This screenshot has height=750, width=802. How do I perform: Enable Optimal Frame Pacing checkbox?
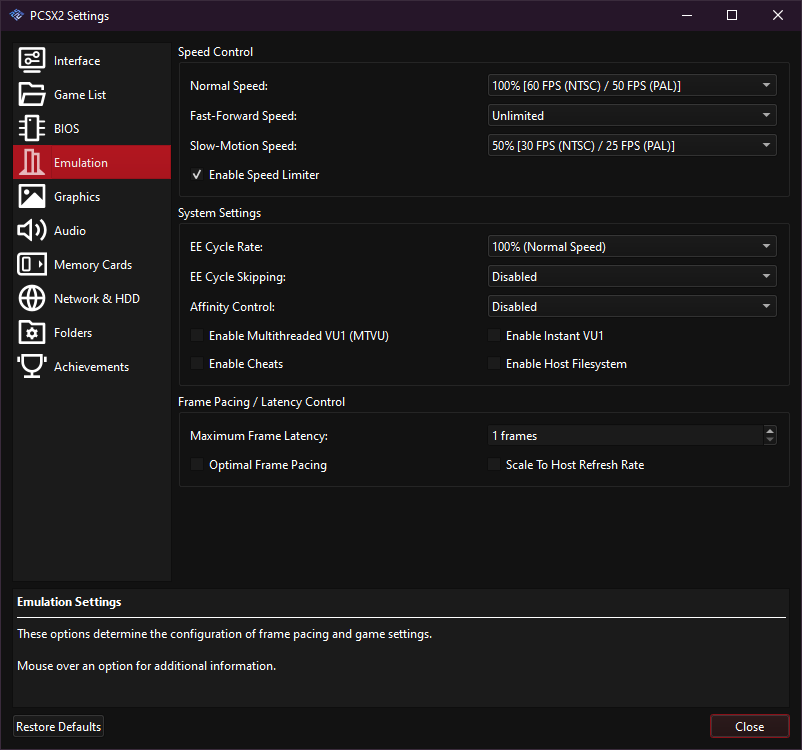coord(196,465)
